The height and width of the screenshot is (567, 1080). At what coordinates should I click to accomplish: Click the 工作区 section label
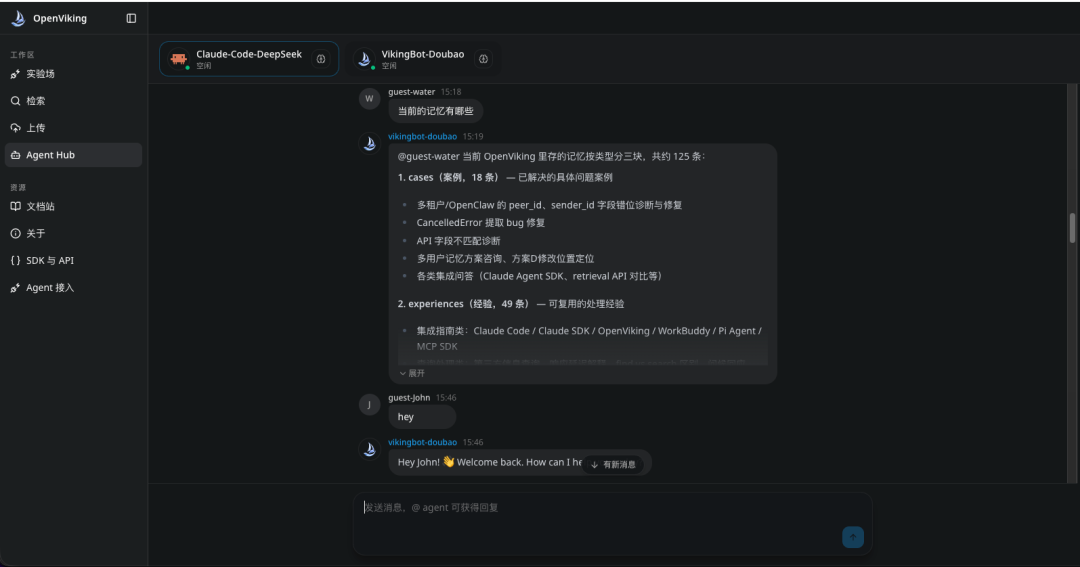click(x=22, y=54)
